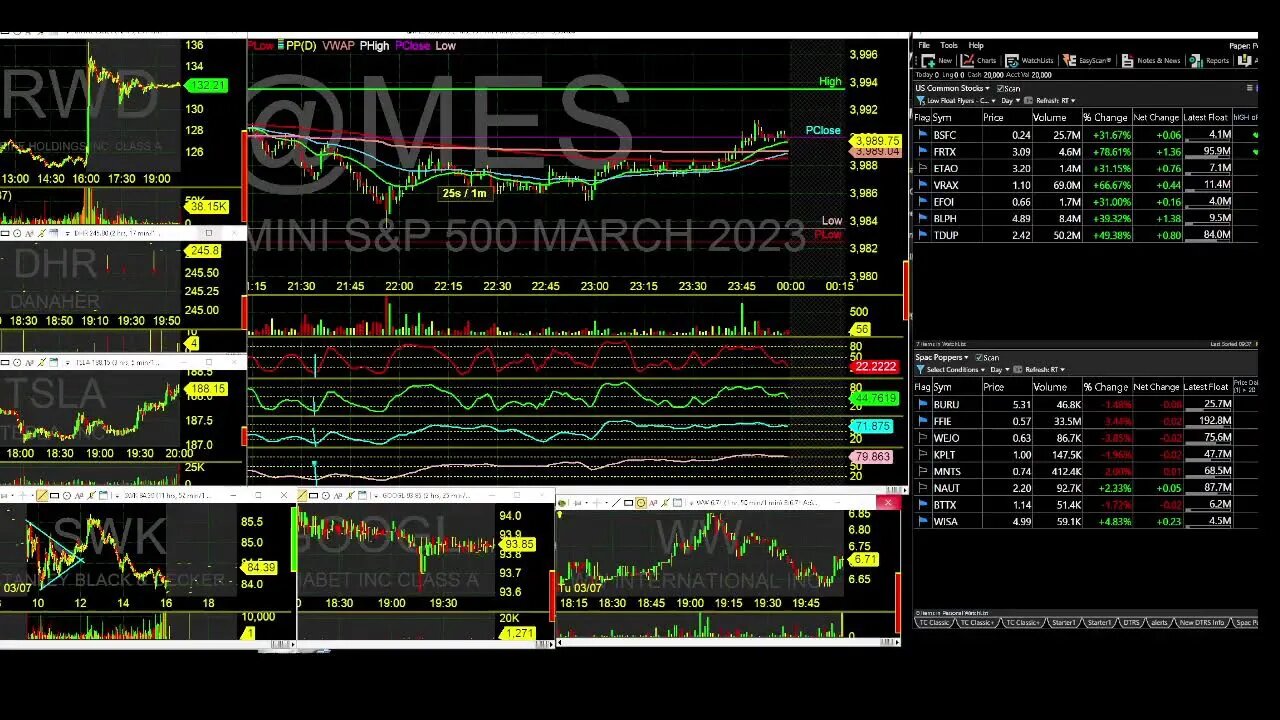Image resolution: width=1280 pixels, height=720 pixels.
Task: Click the alerts icon after Reports
Action: (x=1242, y=61)
